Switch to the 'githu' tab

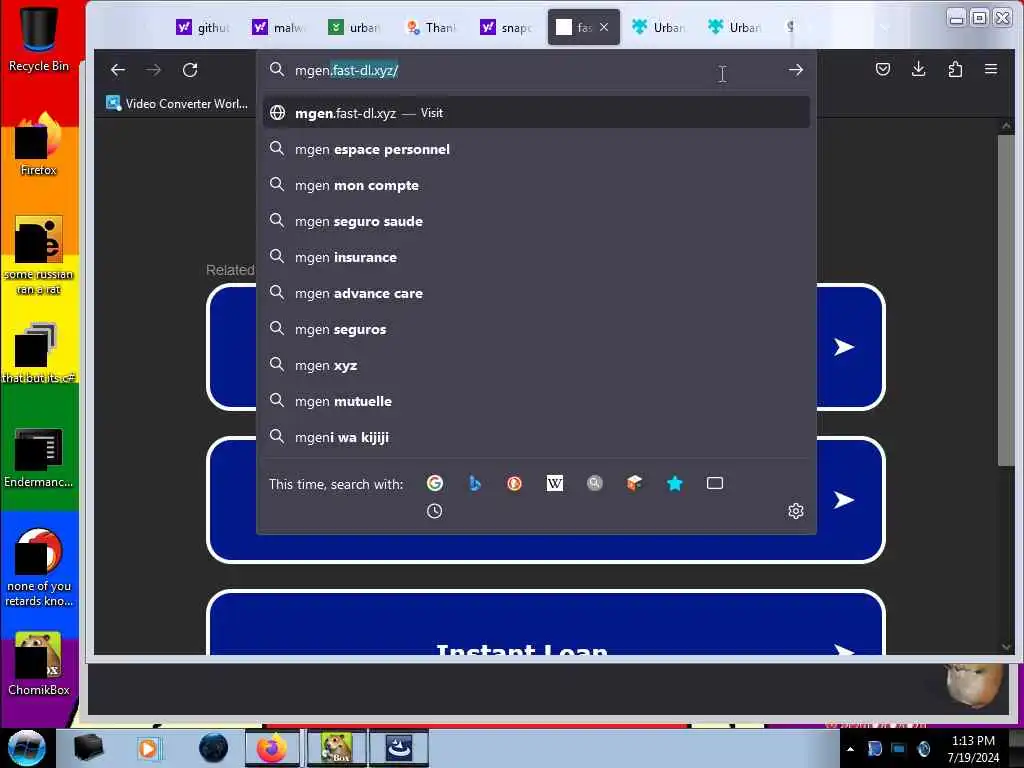point(203,27)
